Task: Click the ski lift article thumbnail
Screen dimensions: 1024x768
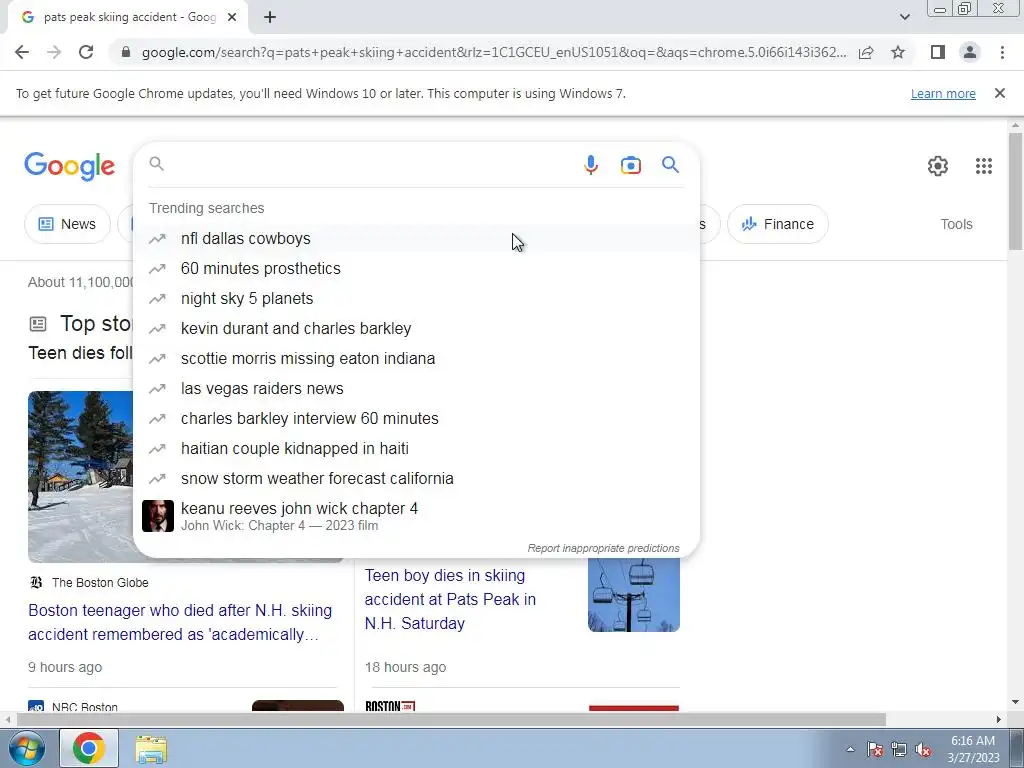Action: click(633, 594)
